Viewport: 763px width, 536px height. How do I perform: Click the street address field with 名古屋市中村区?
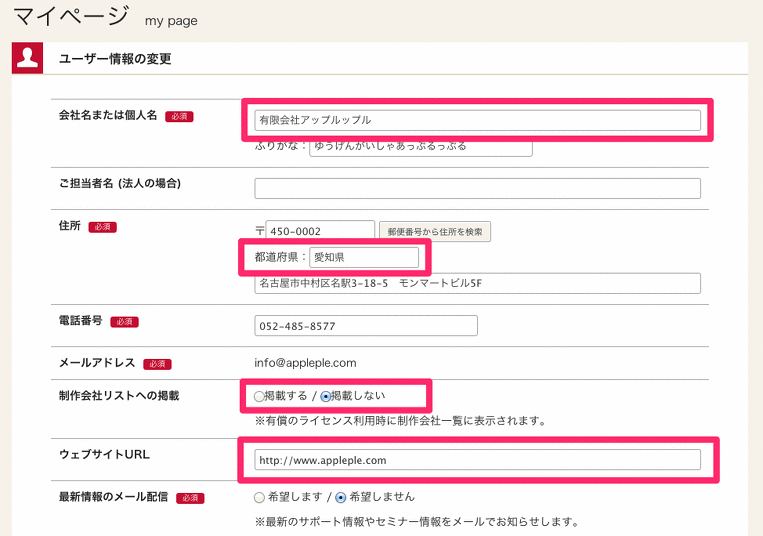[477, 283]
